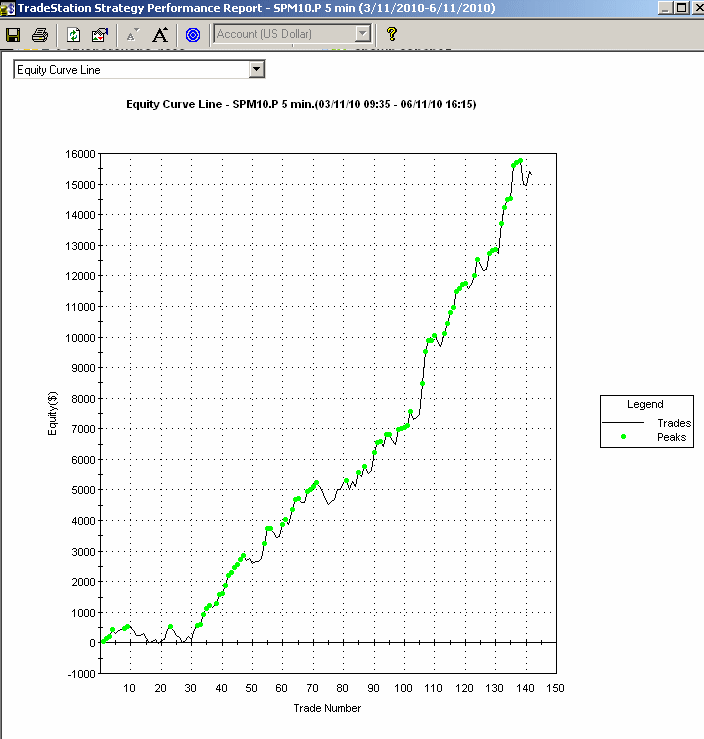The image size is (704, 739).
Task: Click the Save report floppy disk icon
Action: point(13,34)
